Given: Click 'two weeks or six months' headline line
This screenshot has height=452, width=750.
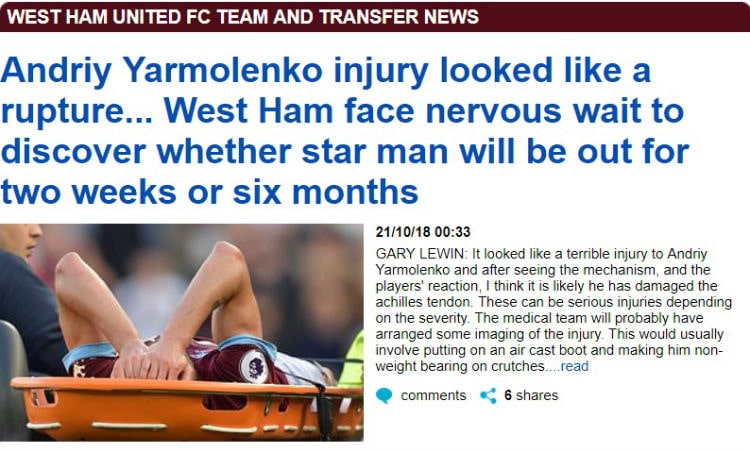Looking at the screenshot, I should pyautogui.click(x=210, y=192).
